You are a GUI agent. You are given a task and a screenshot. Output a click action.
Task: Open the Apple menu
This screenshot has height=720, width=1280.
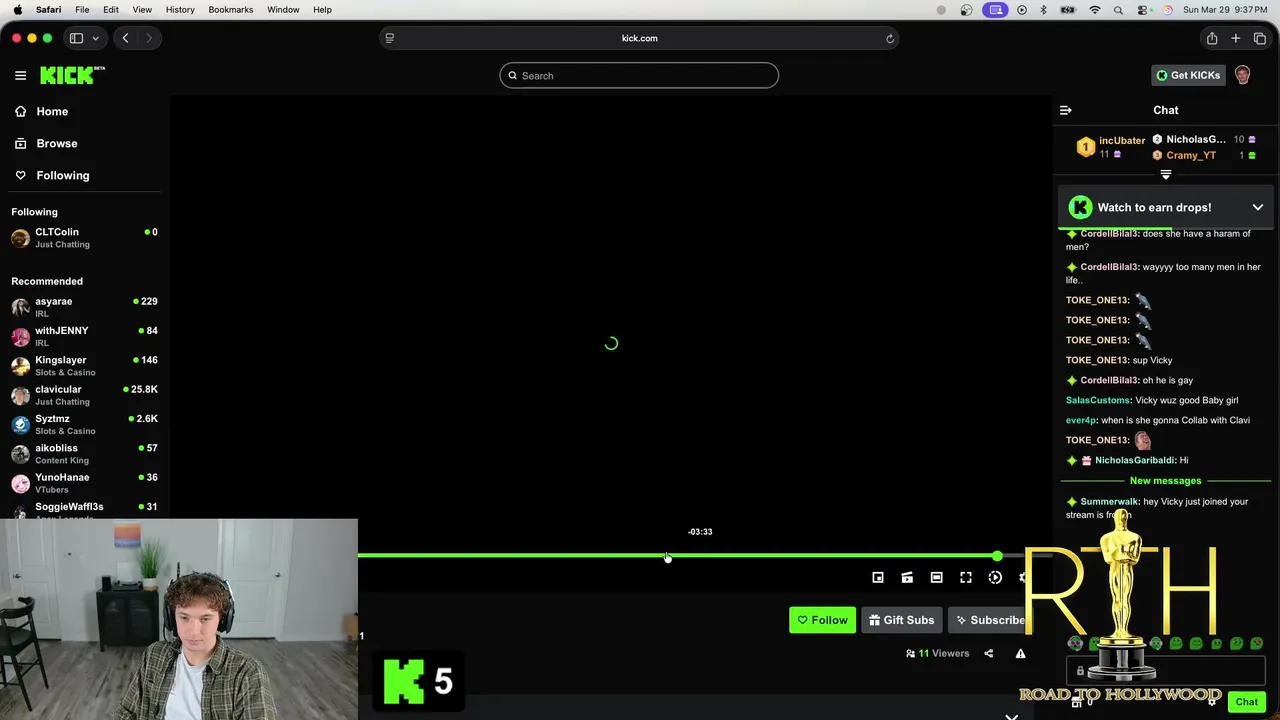pos(17,9)
